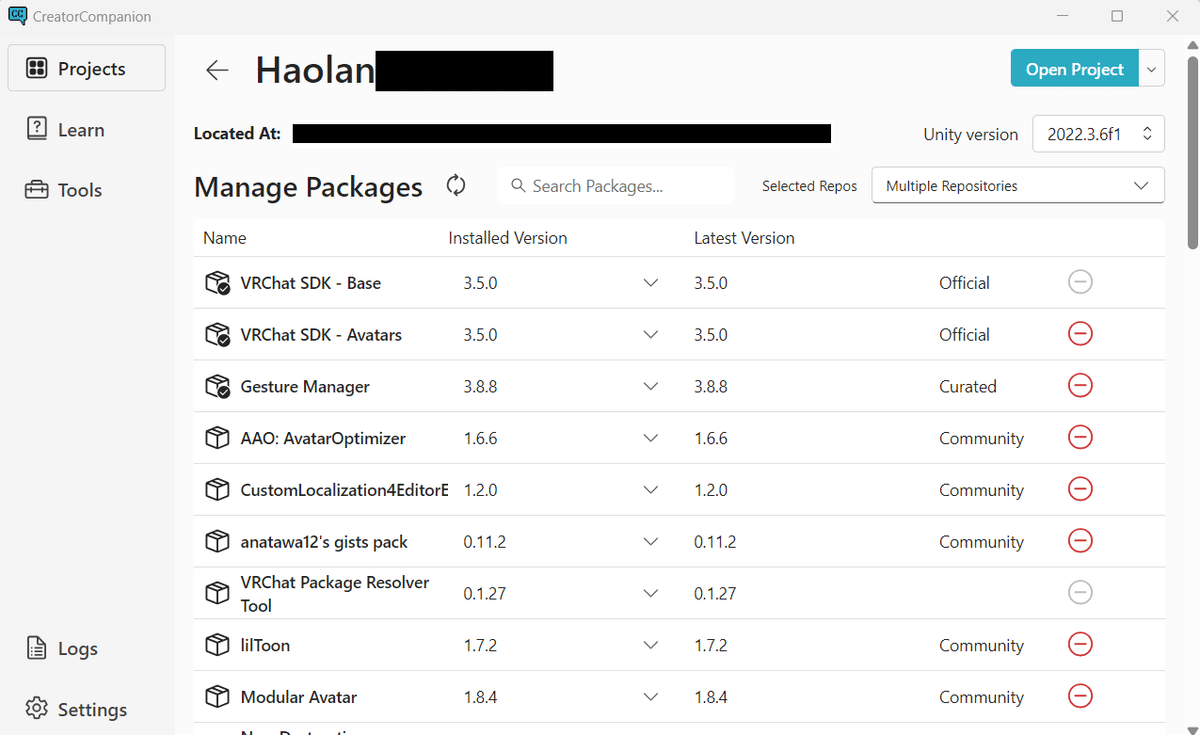Click the CustomLocalization4EditorE box icon
Viewport: 1200px width, 735px height.
(x=217, y=490)
